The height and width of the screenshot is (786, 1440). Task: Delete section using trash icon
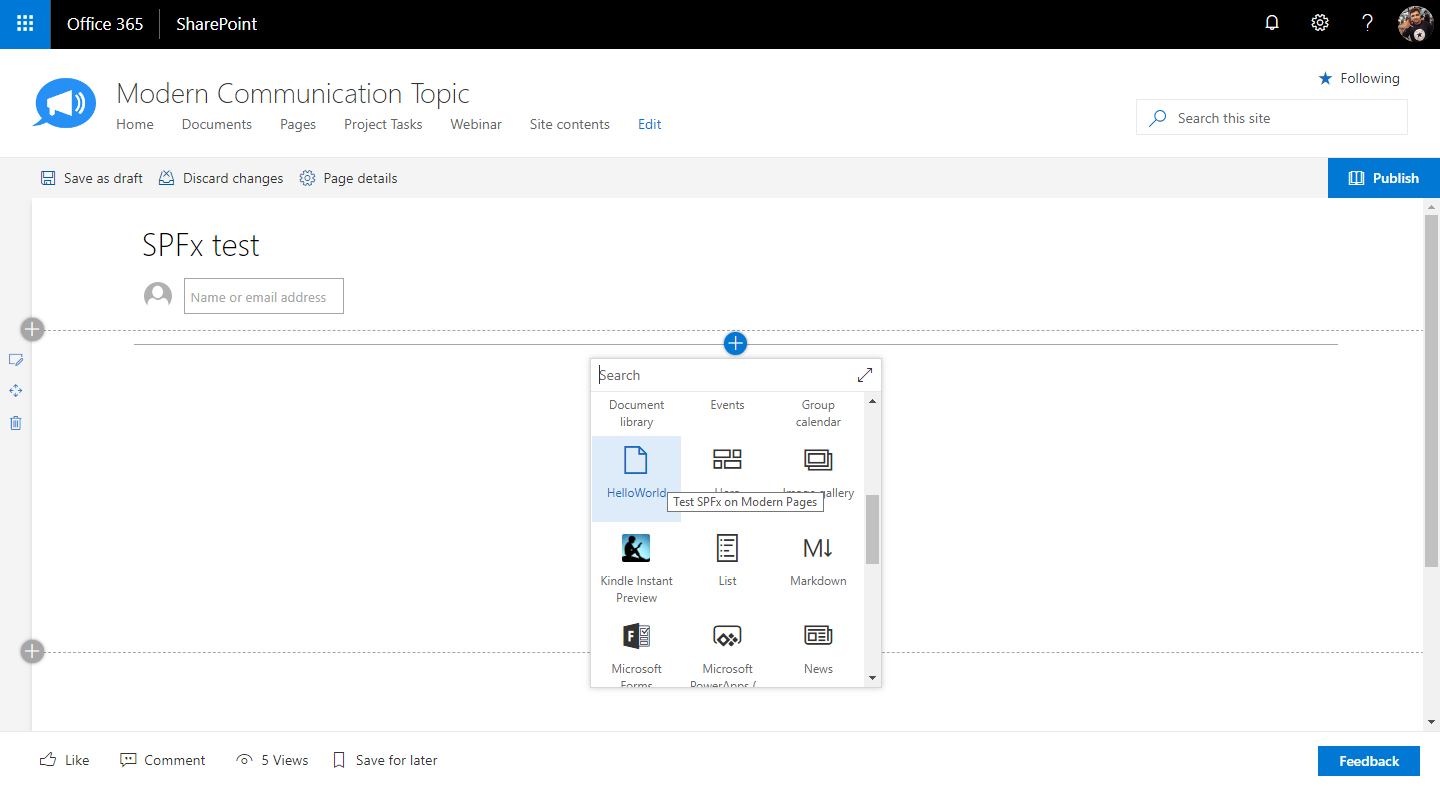tap(16, 423)
